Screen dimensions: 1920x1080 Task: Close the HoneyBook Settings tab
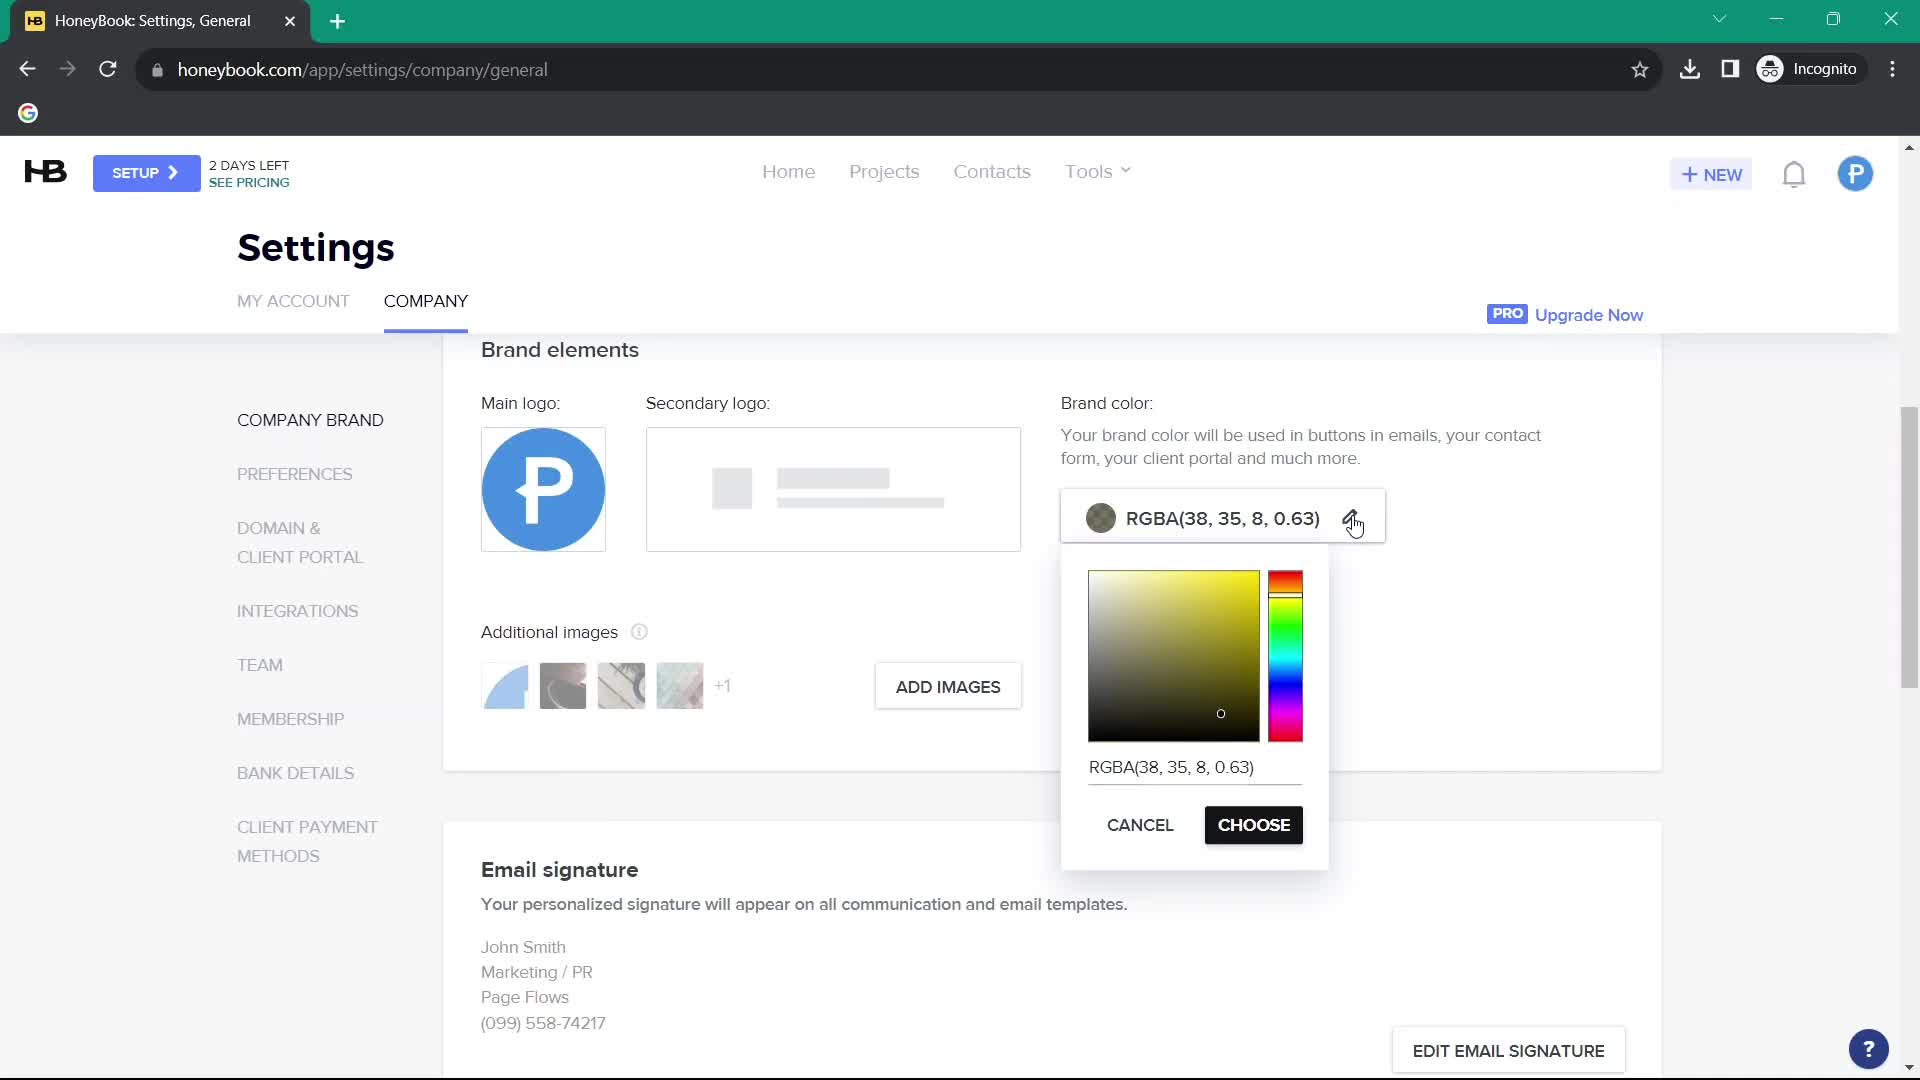pos(290,21)
